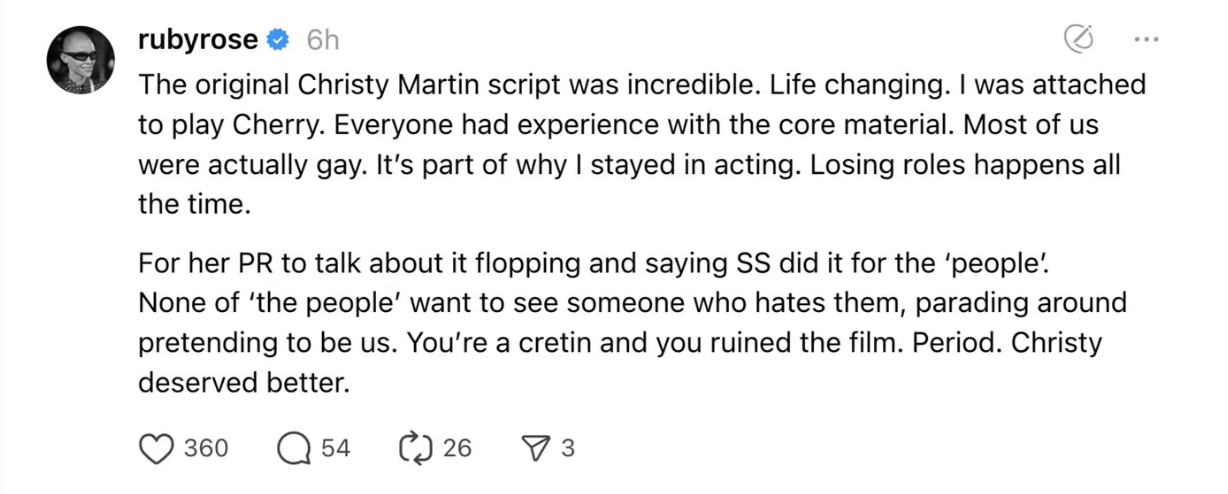Click the text 'deserved better.'
Screen dimensions: 1228x494
coord(244,383)
